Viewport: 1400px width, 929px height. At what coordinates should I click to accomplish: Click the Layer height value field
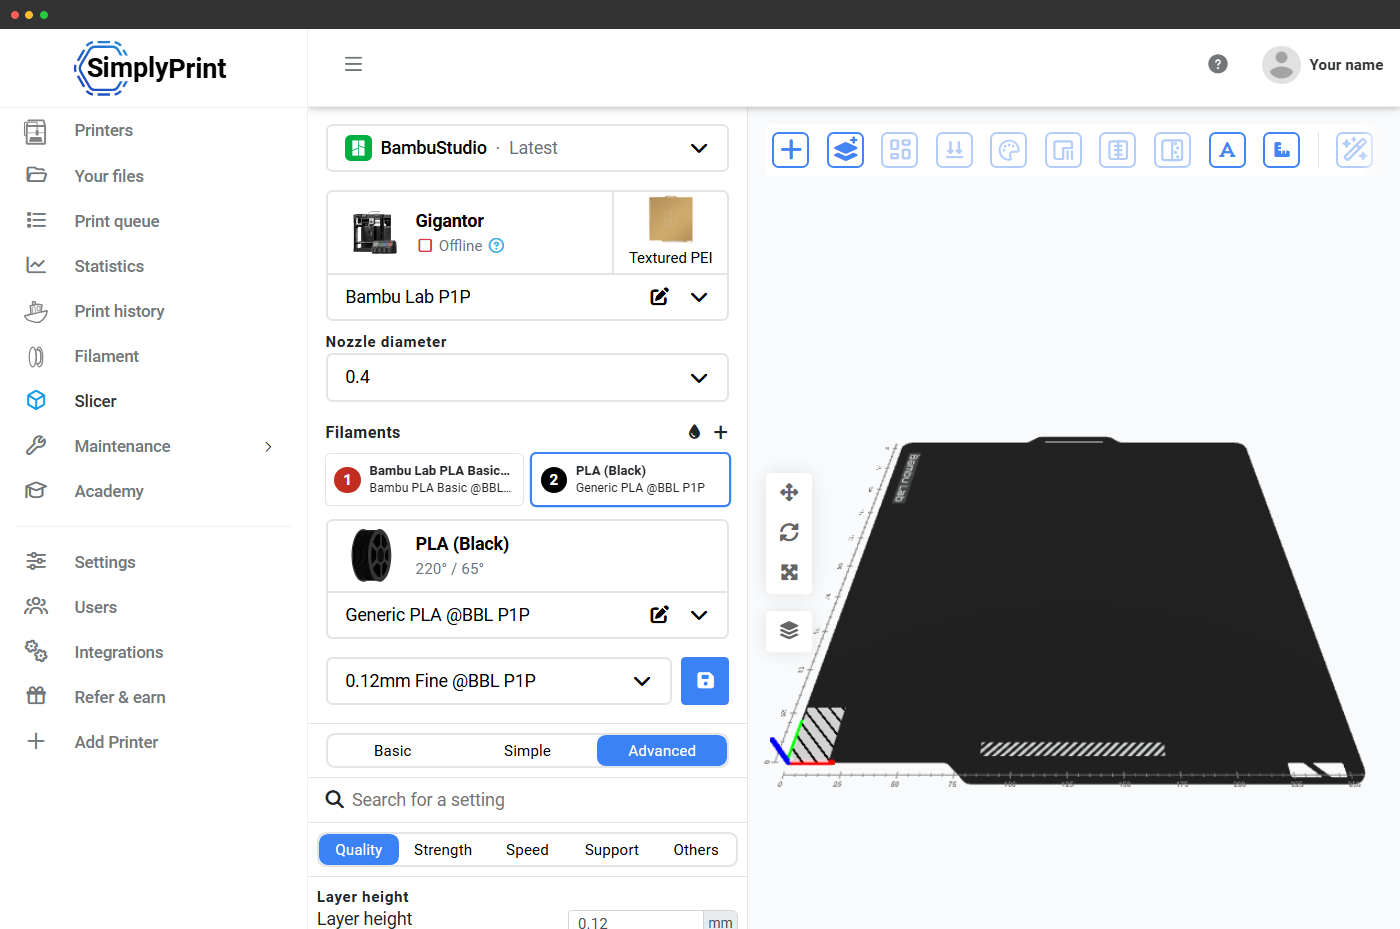636,922
